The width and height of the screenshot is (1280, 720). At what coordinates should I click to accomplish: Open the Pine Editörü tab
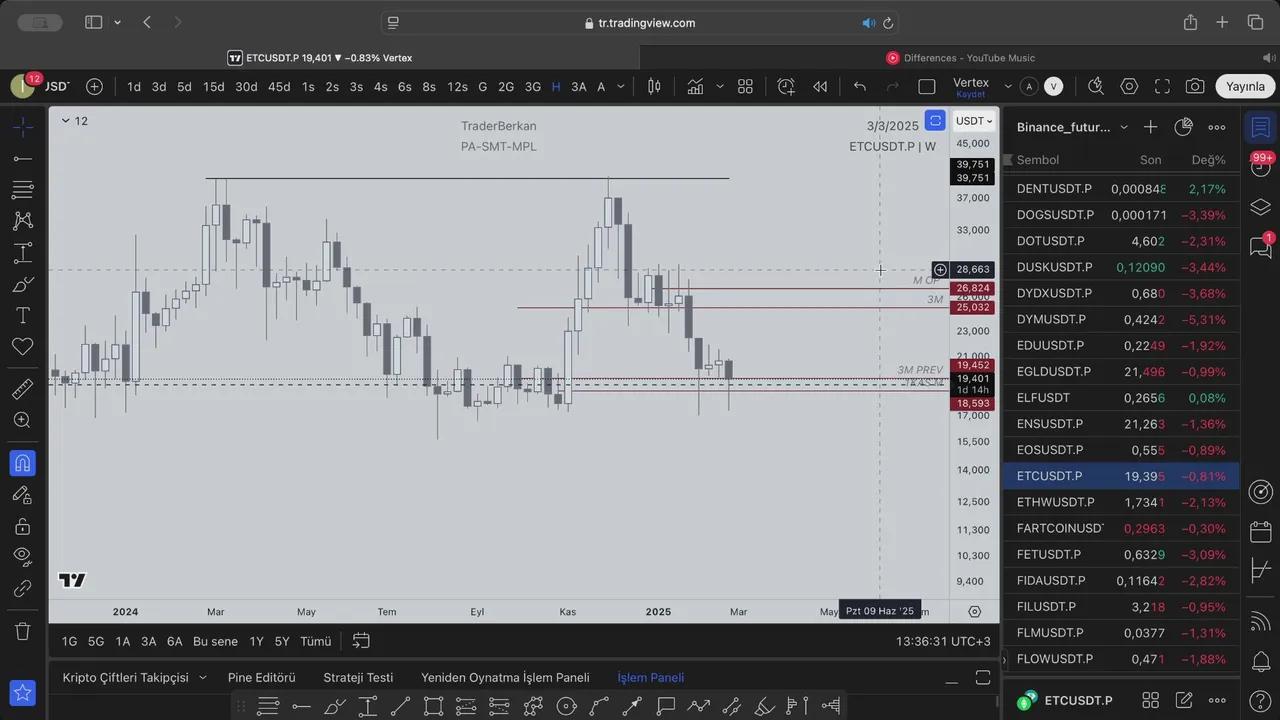(x=261, y=677)
